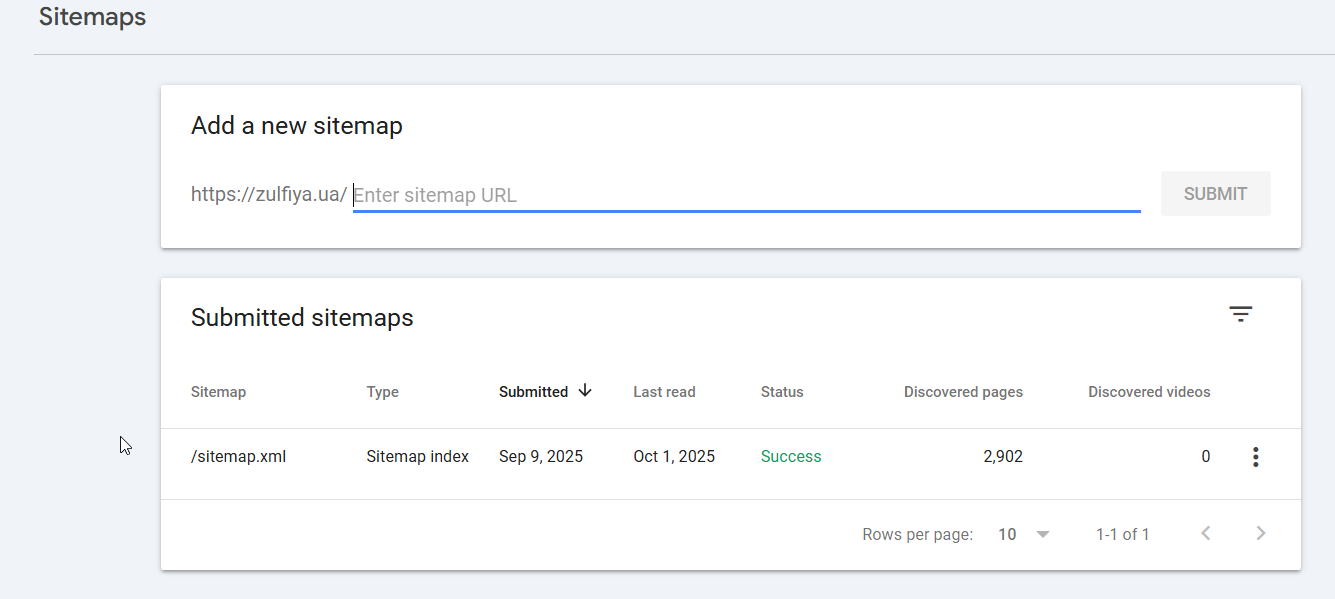
Task: Expand the Rows per page dropdown
Action: click(x=1024, y=534)
